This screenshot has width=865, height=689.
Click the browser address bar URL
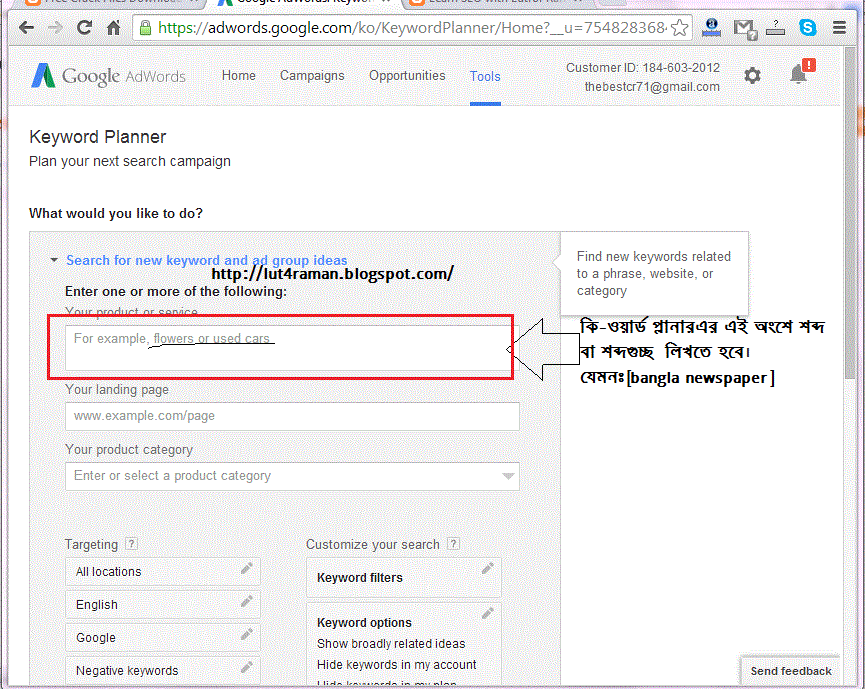[412, 28]
